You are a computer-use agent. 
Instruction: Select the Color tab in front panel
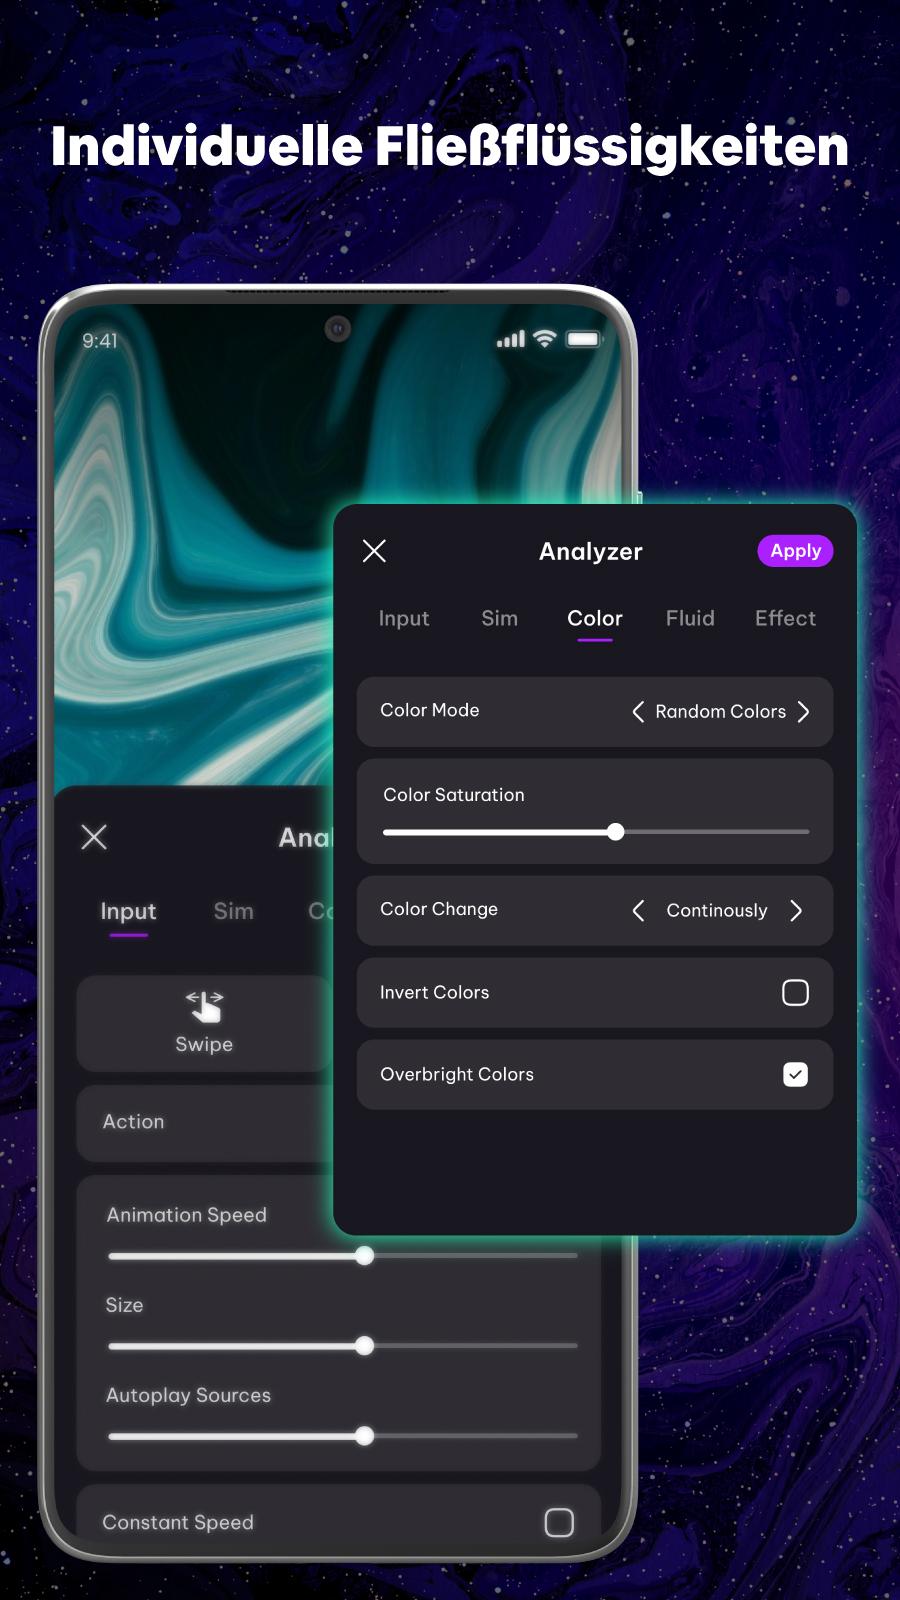pos(595,619)
